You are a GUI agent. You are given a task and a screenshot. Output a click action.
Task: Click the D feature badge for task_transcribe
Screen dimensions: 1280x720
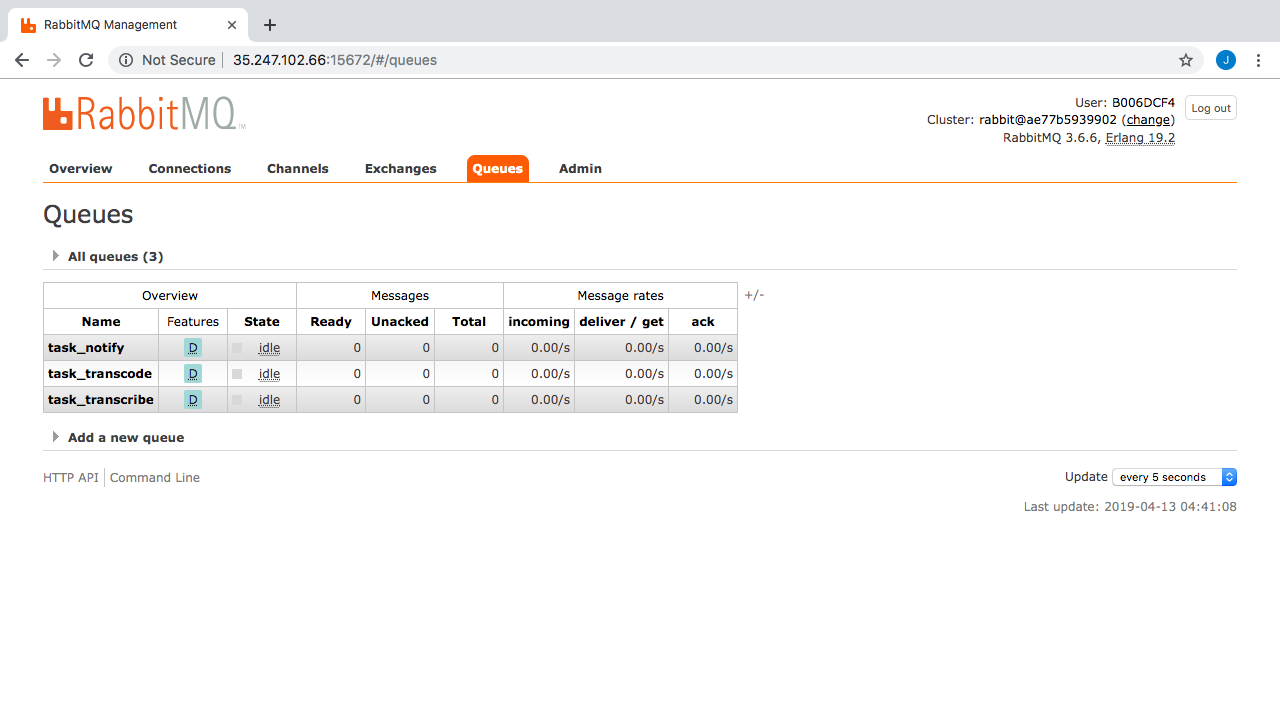point(193,400)
